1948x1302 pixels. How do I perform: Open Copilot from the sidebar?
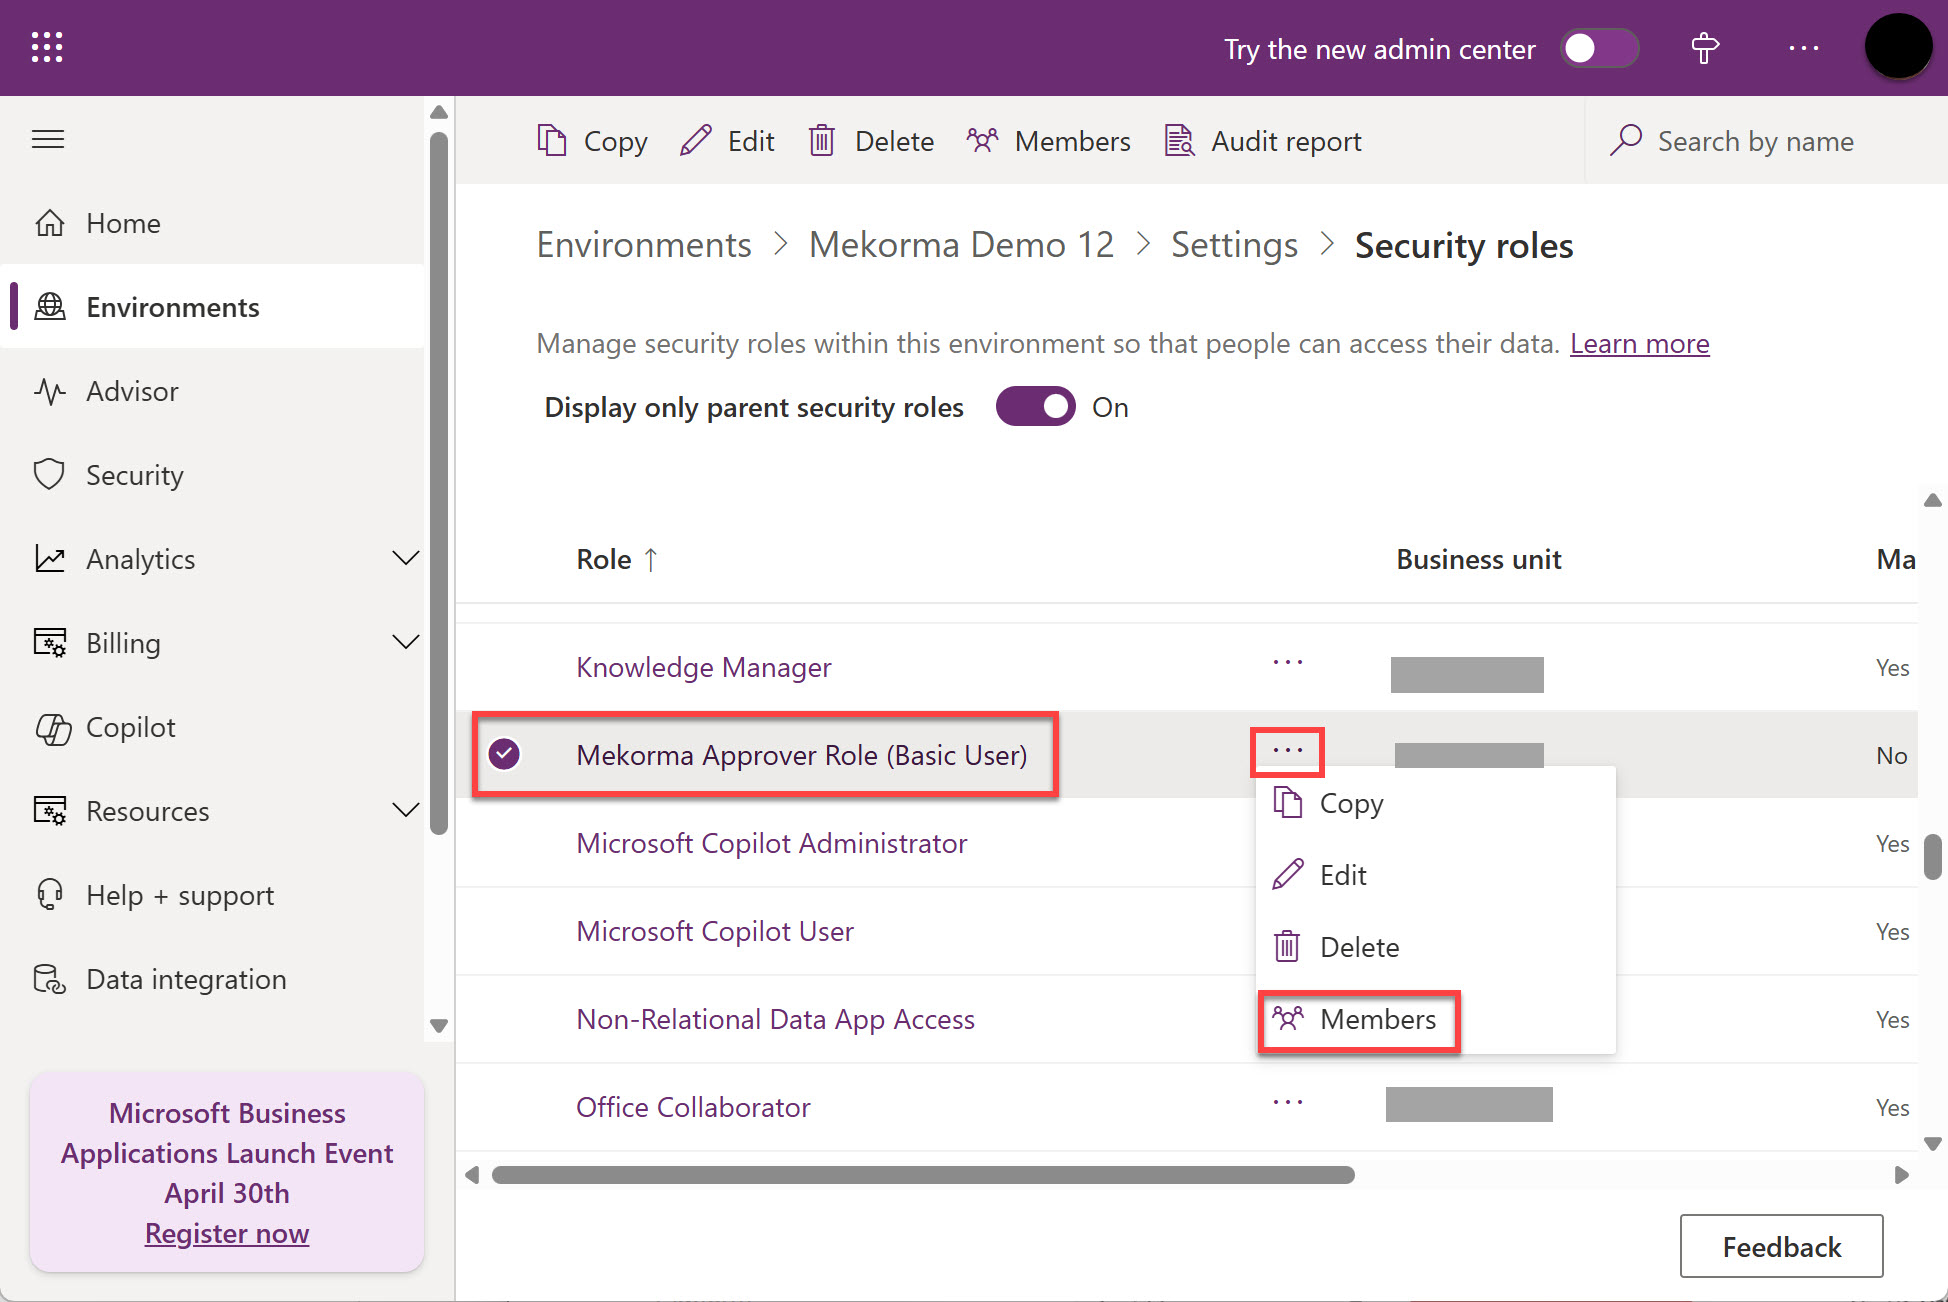(130, 727)
